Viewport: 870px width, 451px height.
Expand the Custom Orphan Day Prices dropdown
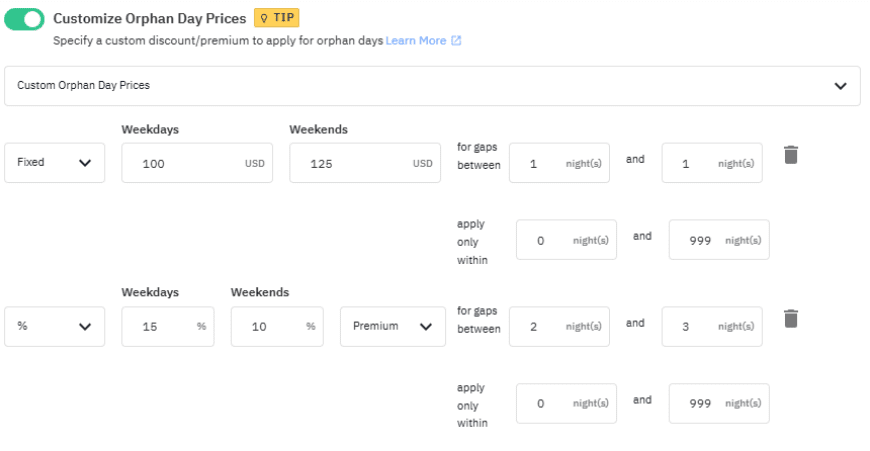[x=432, y=86]
